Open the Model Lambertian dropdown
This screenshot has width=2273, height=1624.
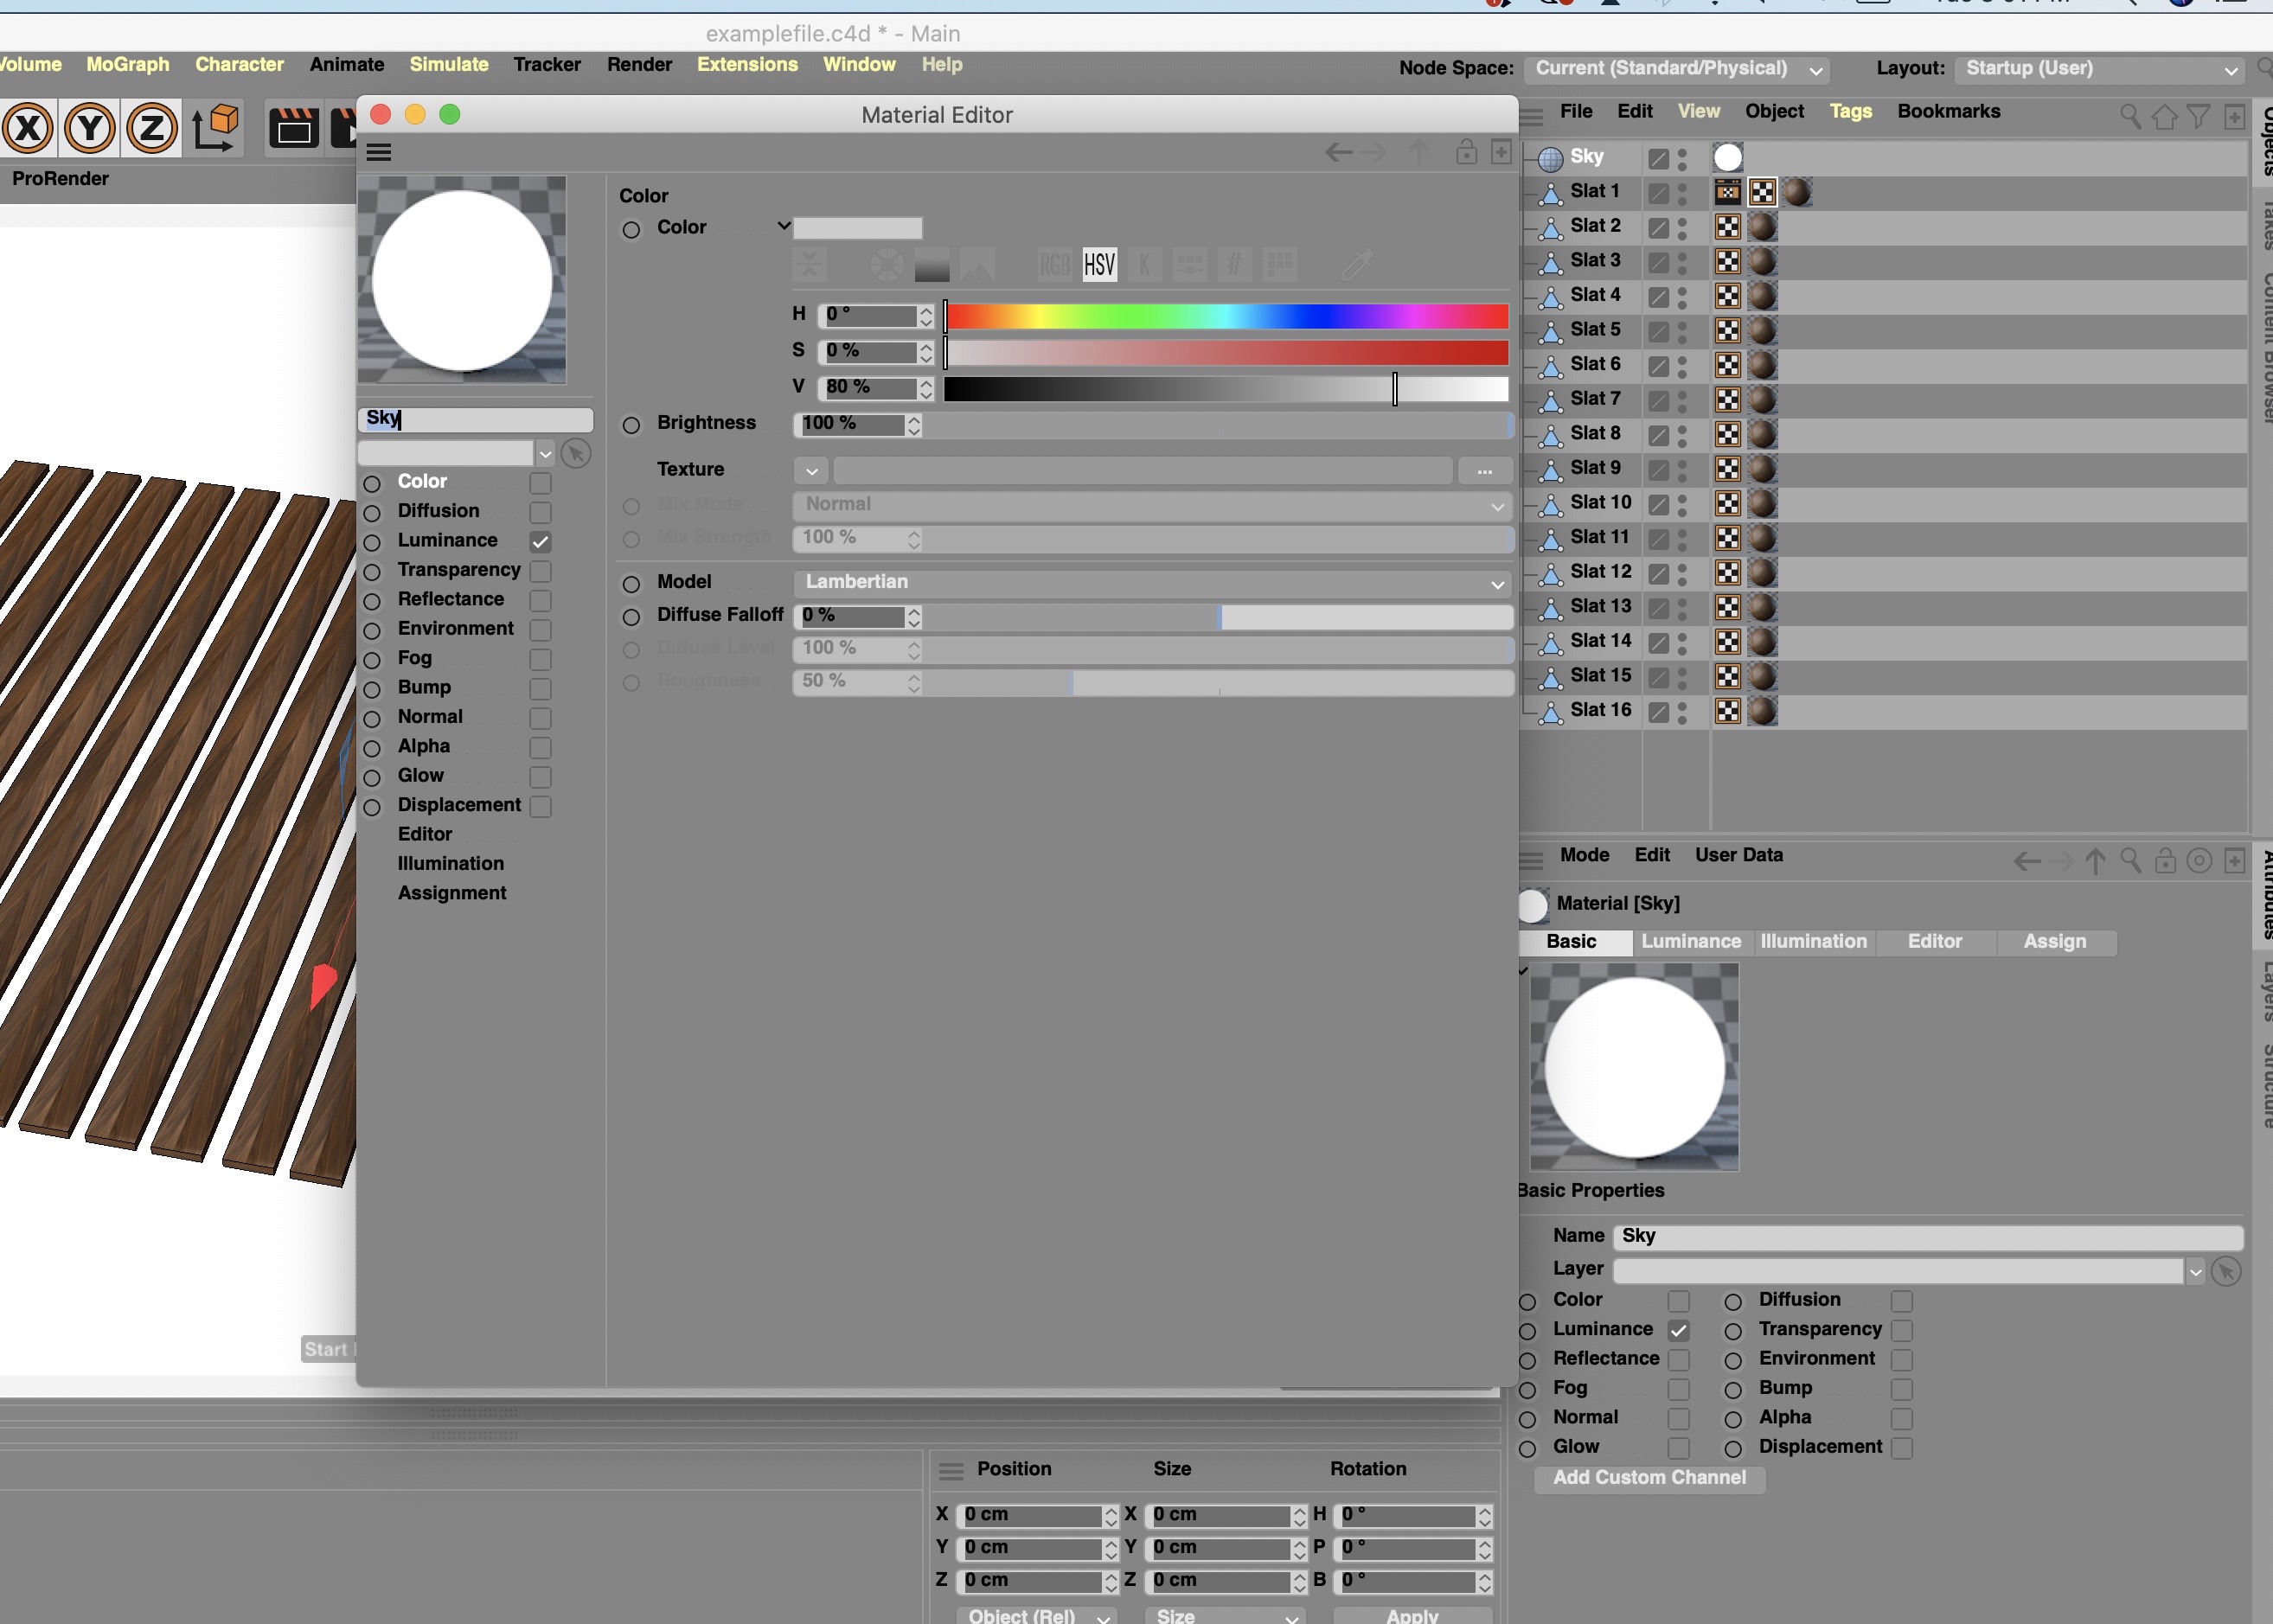click(x=1152, y=582)
